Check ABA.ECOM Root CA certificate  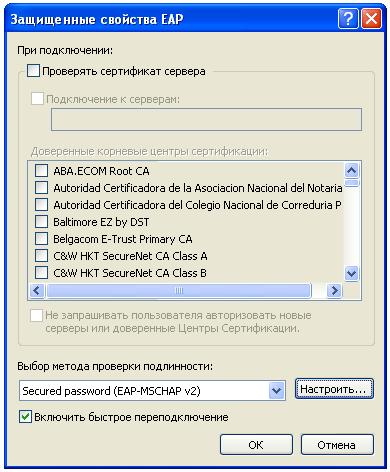pyautogui.click(x=41, y=171)
